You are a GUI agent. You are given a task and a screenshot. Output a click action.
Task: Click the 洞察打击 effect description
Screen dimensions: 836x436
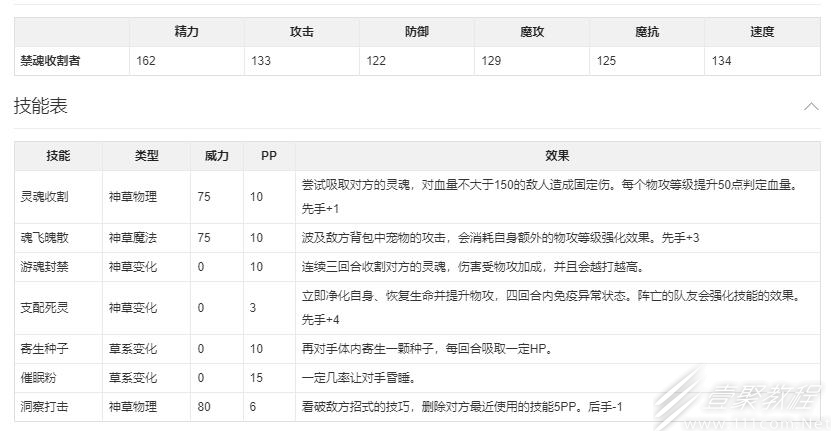(x=462, y=407)
